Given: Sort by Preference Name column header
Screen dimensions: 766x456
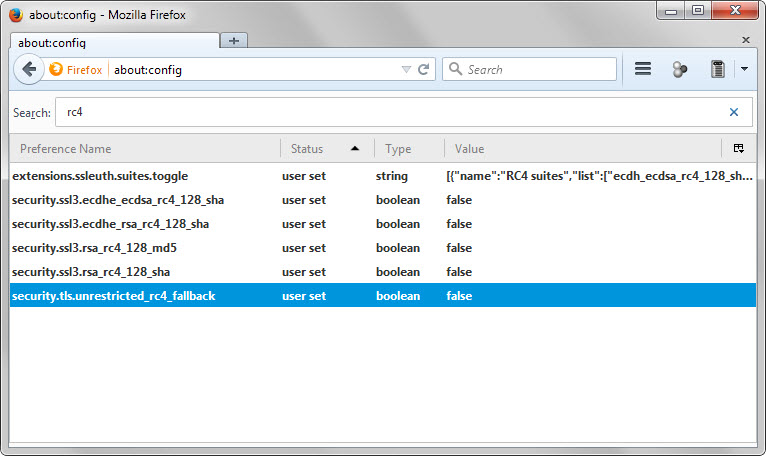Looking at the screenshot, I should coord(145,149).
